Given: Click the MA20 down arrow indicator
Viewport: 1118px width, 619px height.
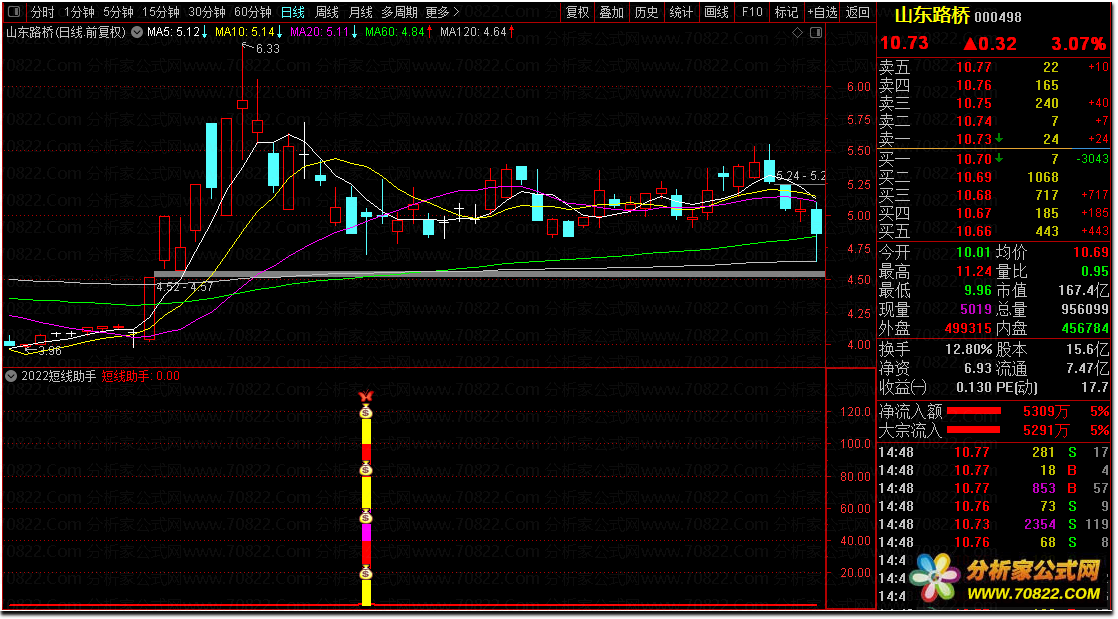Looking at the screenshot, I should tap(354, 32).
